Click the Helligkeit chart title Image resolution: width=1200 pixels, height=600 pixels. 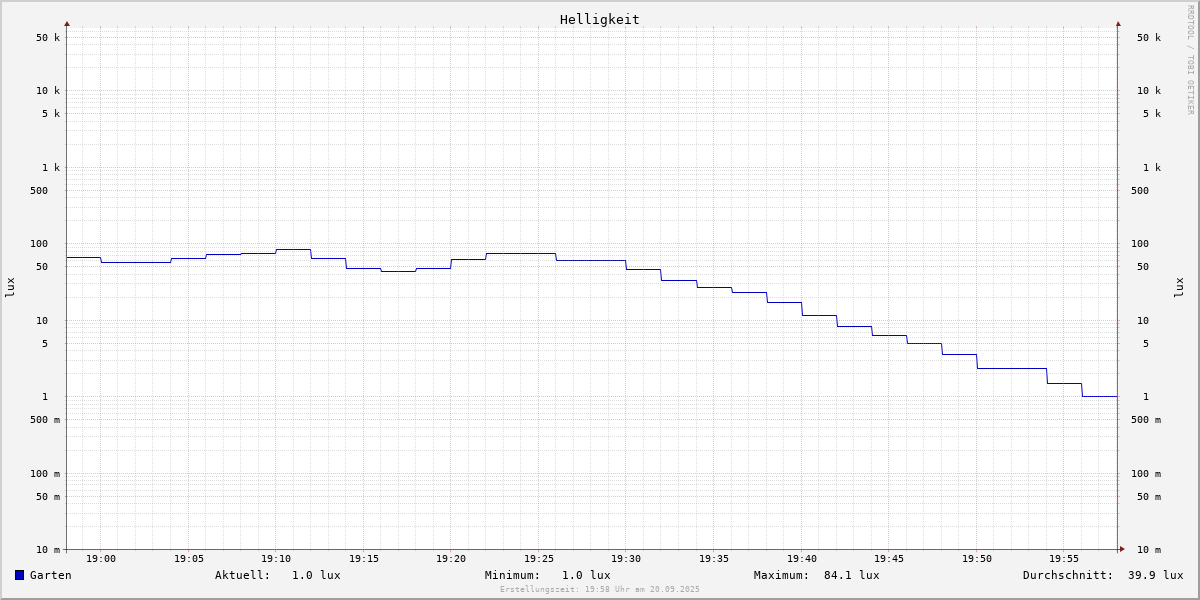(599, 19)
